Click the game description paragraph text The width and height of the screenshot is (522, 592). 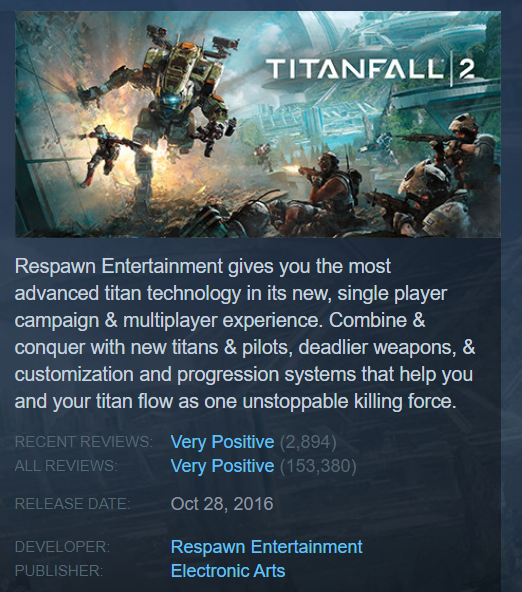tap(245, 333)
